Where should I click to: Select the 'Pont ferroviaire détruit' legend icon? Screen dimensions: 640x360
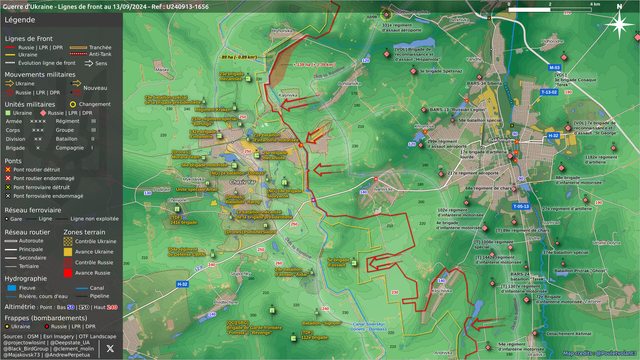click(8, 187)
